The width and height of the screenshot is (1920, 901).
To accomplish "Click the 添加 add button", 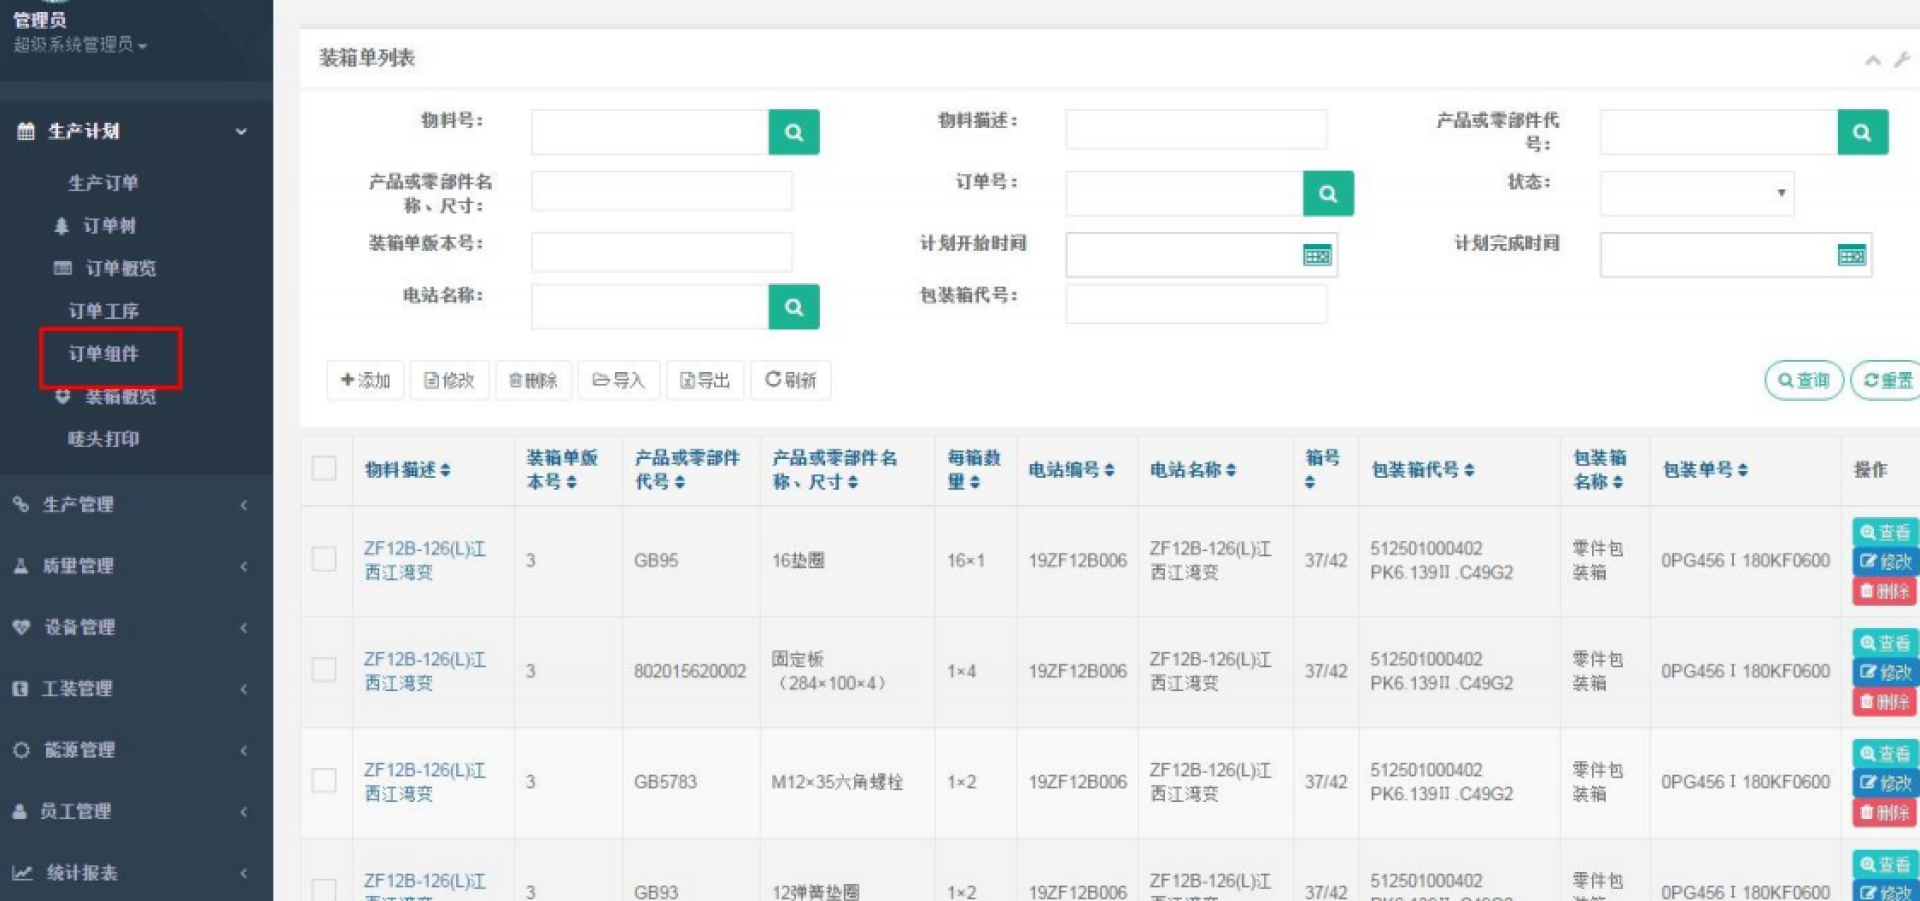I will click(365, 380).
